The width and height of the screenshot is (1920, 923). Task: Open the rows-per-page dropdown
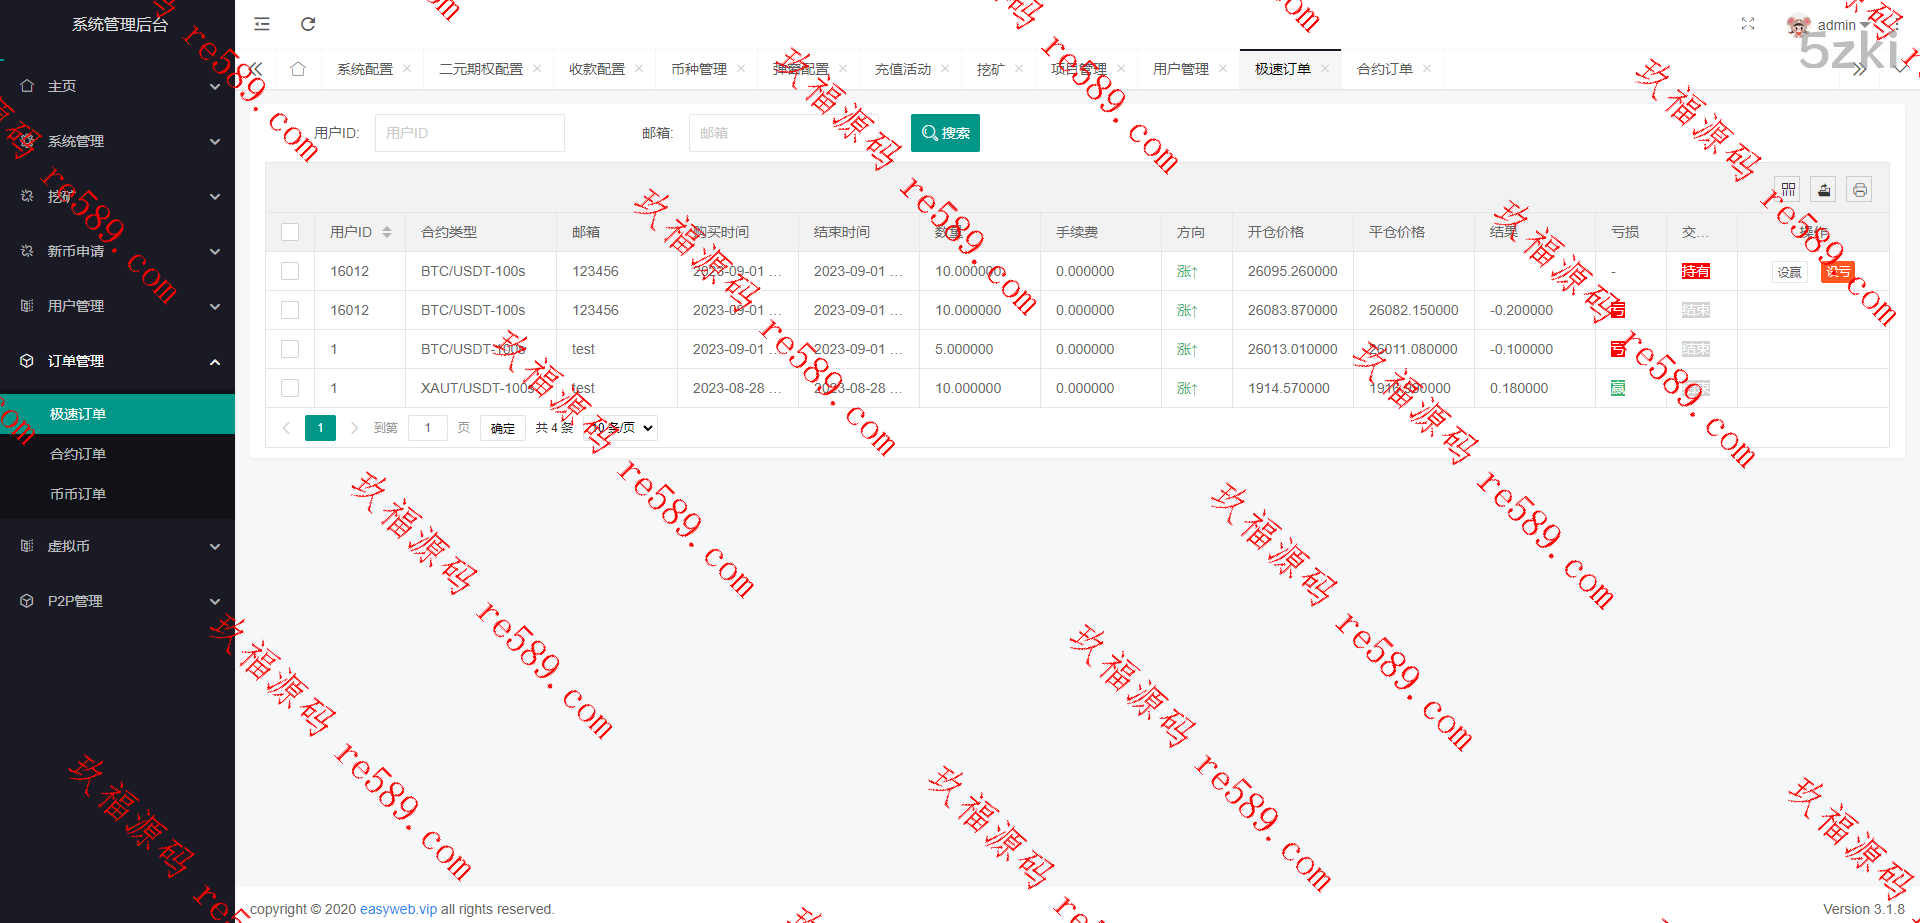[621, 428]
